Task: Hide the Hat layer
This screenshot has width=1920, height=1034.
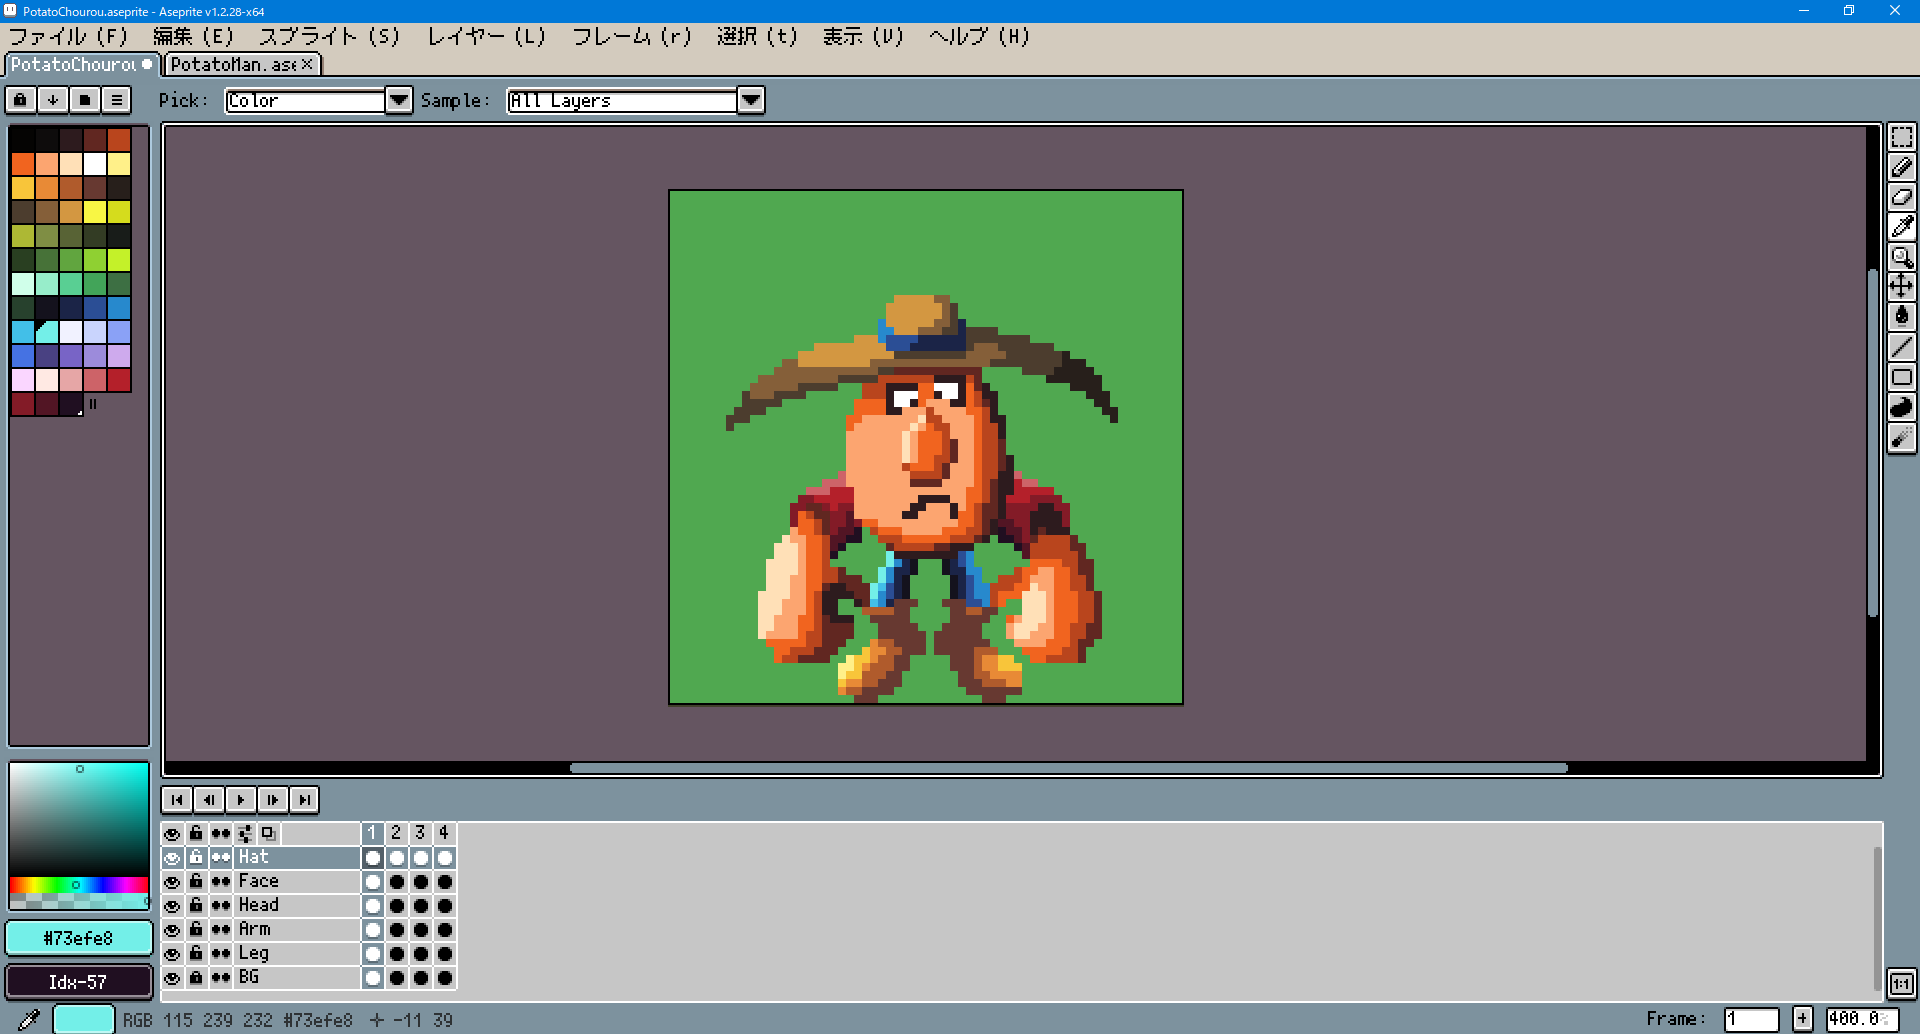Action: coord(172,858)
